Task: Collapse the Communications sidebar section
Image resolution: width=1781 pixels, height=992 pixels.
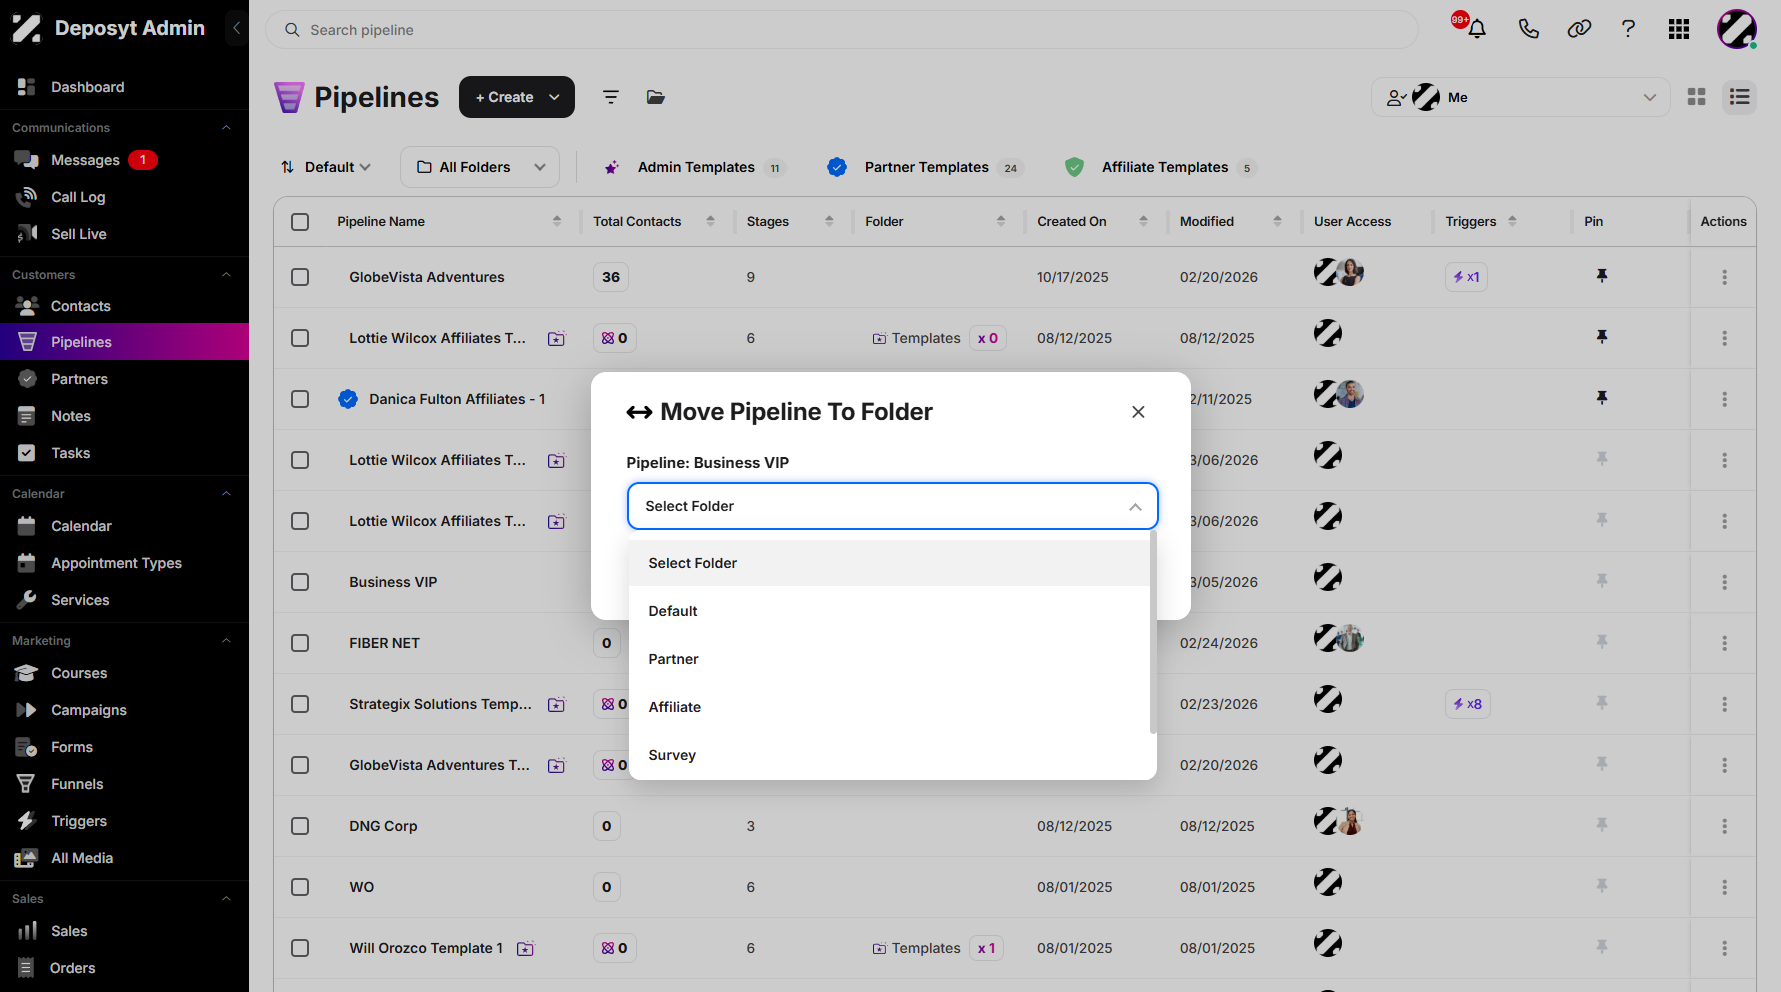Action: pos(226,128)
